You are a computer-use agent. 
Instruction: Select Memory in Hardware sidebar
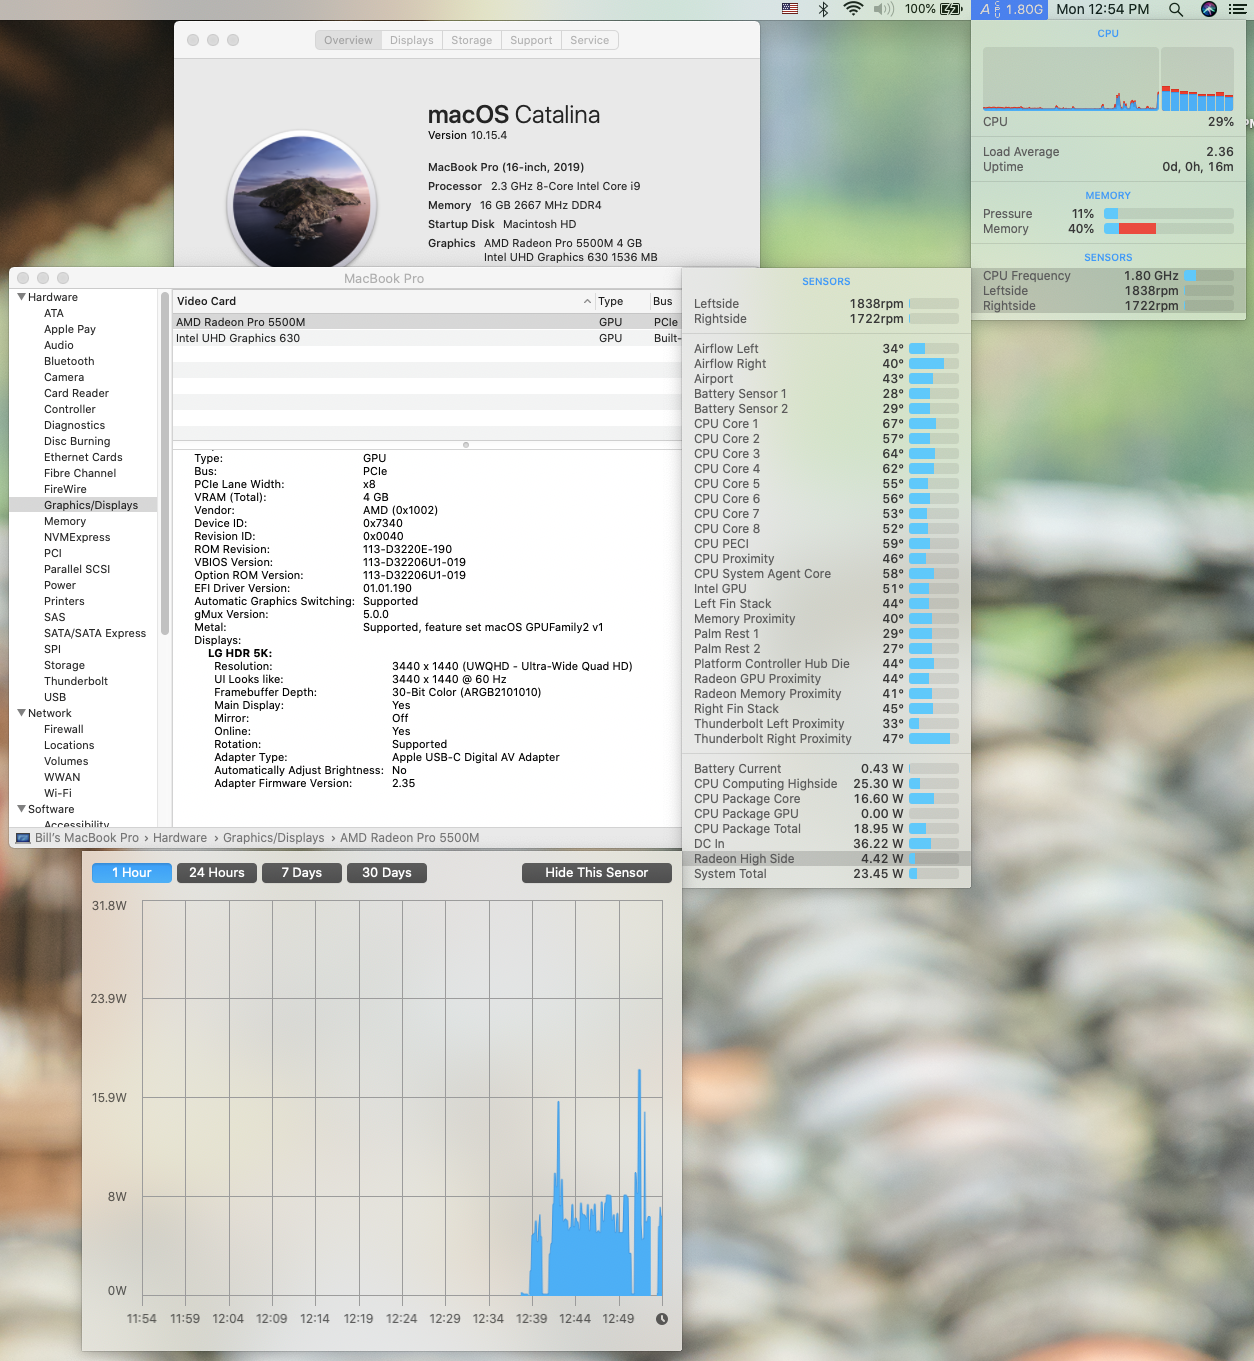(84, 521)
